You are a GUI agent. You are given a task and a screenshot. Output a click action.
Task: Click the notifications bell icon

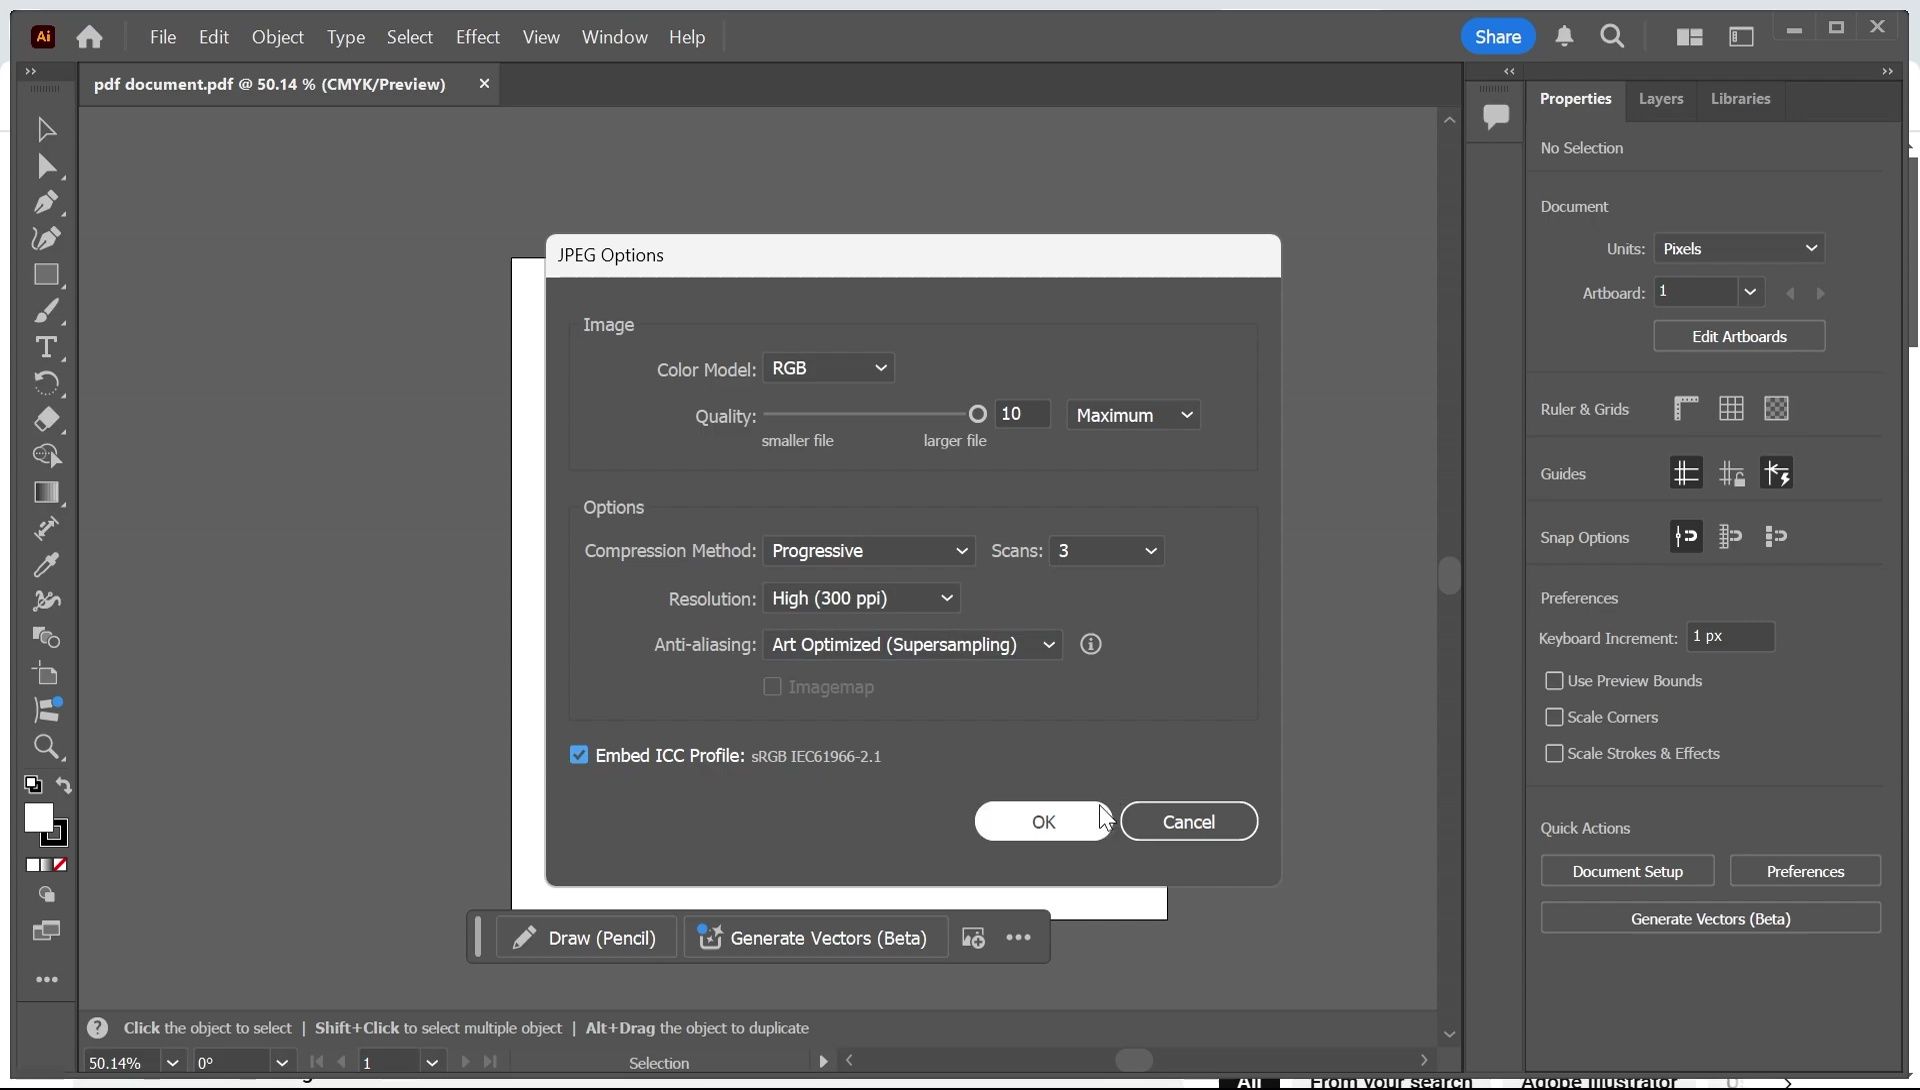click(1564, 37)
